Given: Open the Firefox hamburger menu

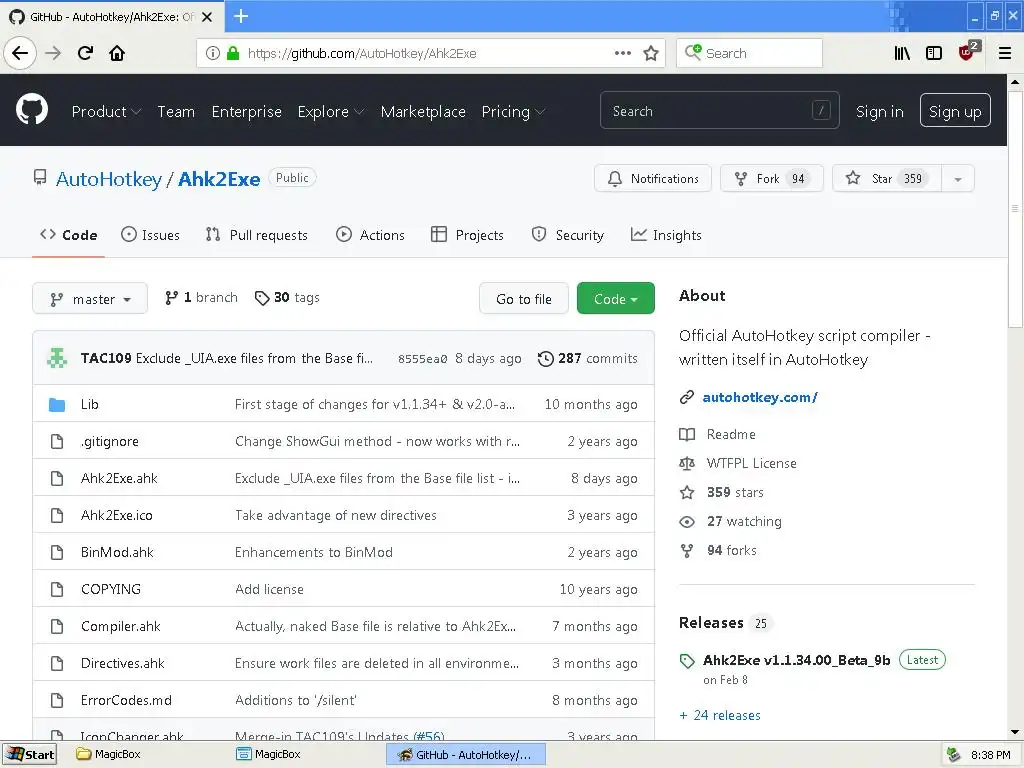Looking at the screenshot, I should [x=1005, y=53].
